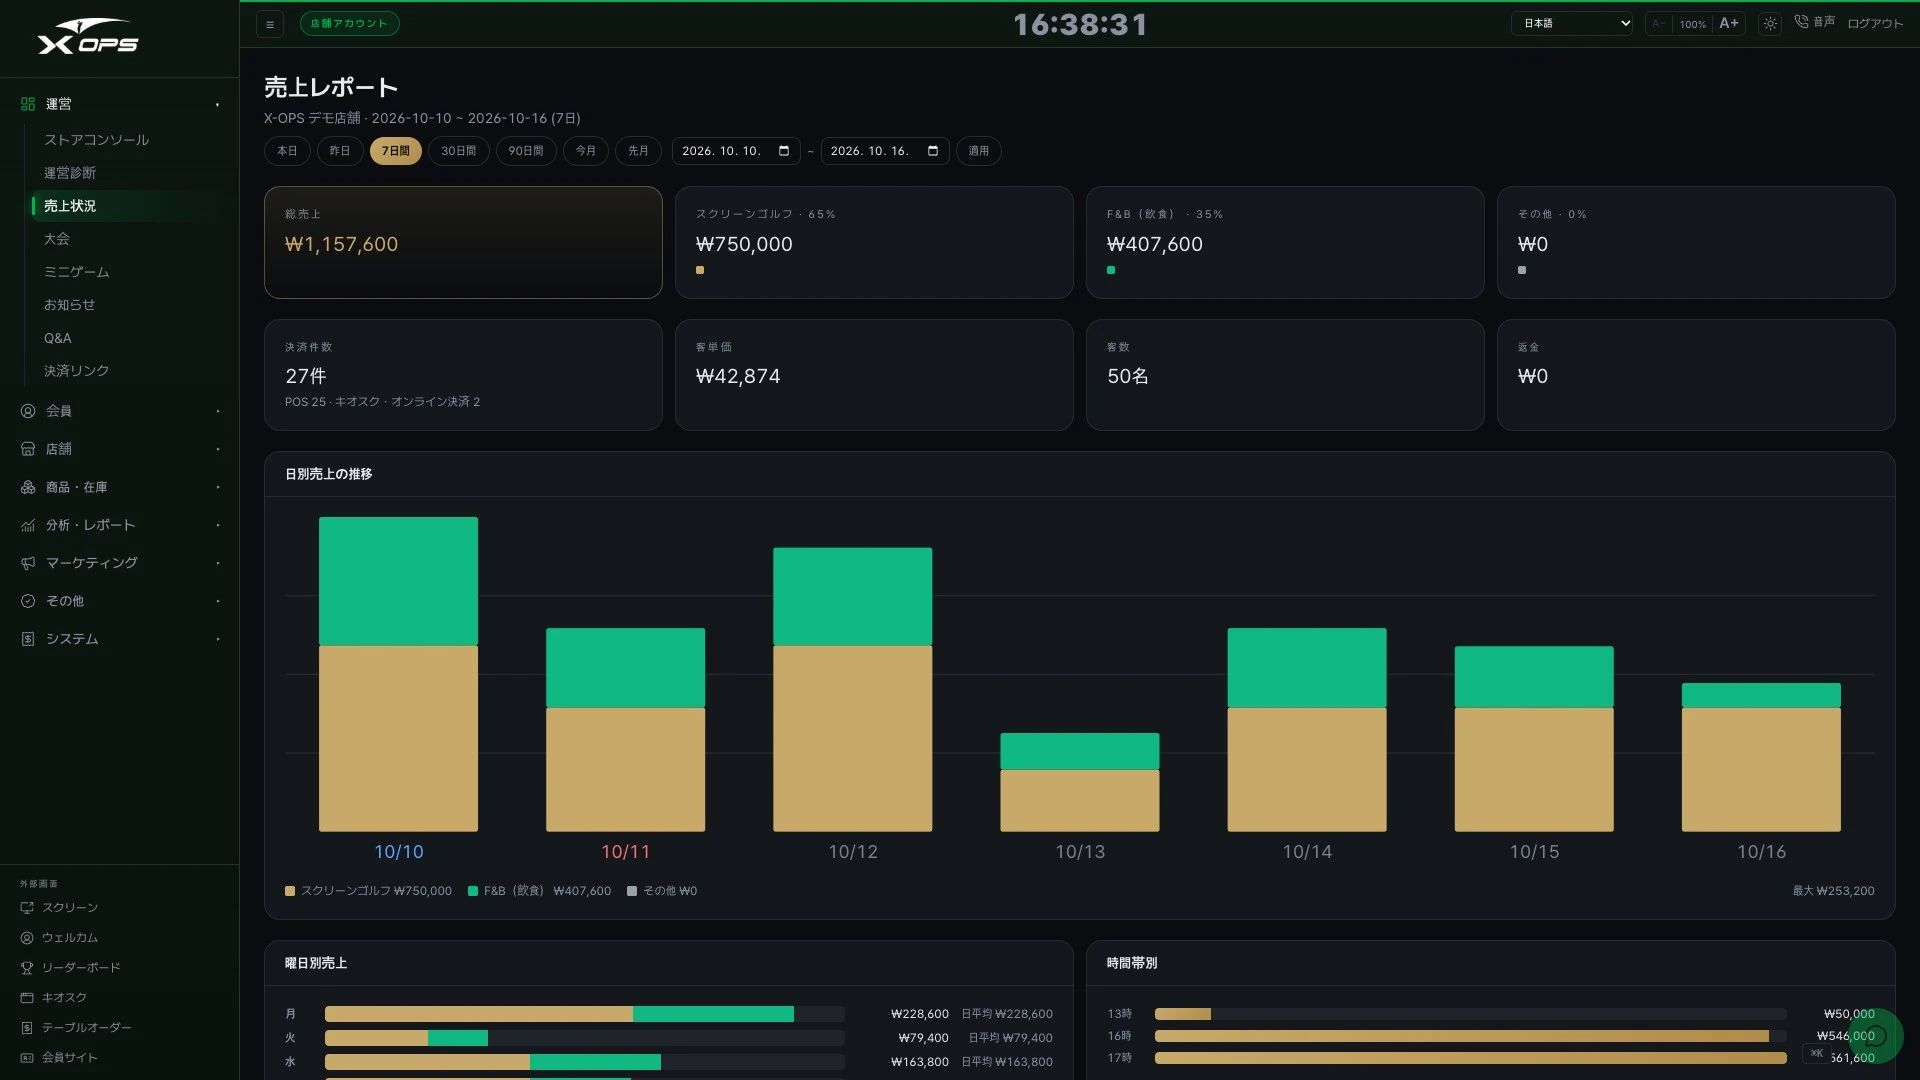Toggle the light/dark theme sun icon

(x=1770, y=23)
